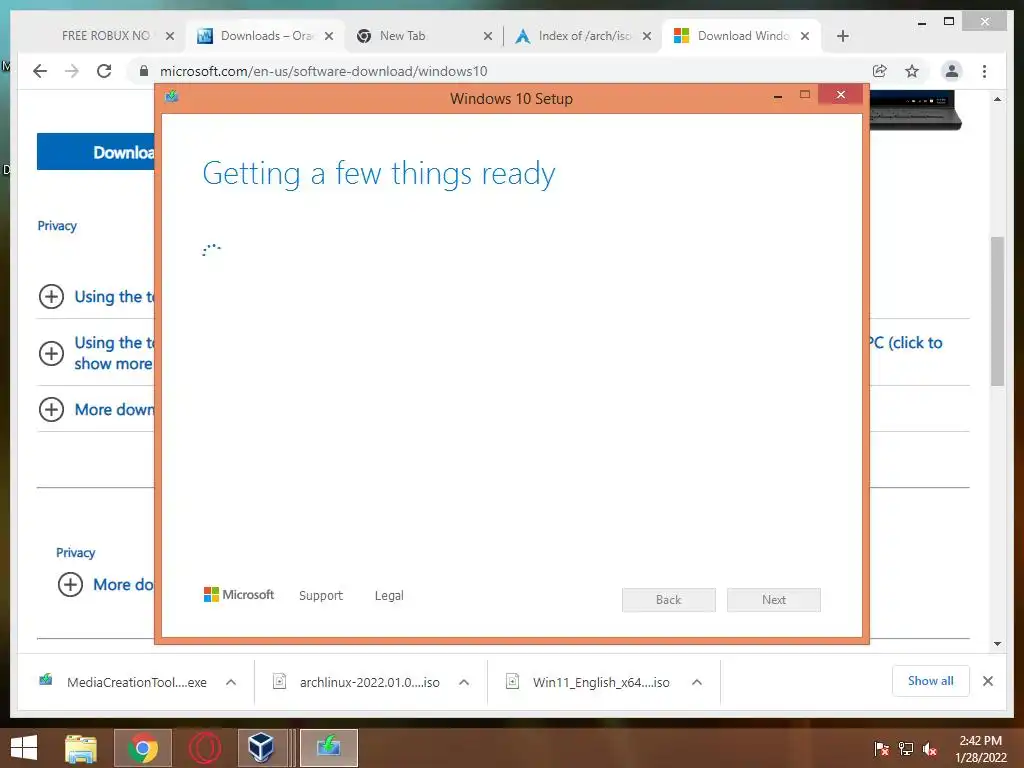The width and height of the screenshot is (1024, 768).
Task: Close the Download Windows tab
Action: (805, 36)
